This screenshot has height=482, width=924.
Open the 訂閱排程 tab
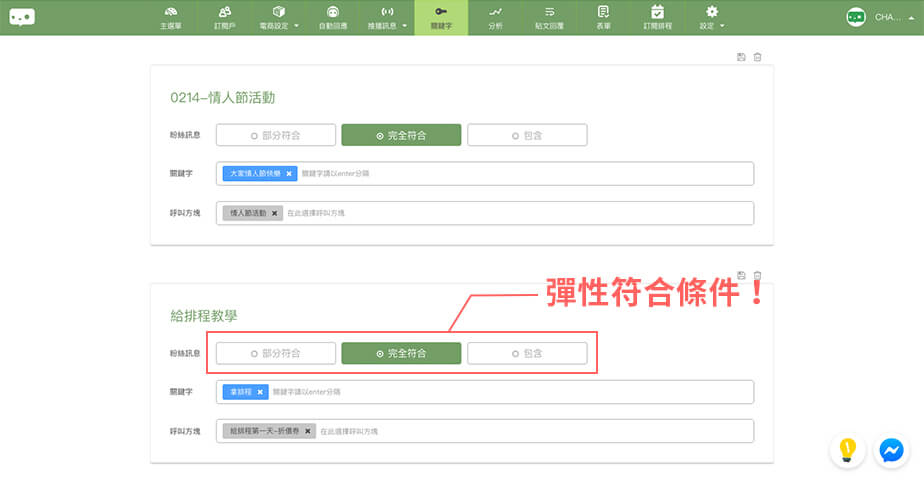657,17
